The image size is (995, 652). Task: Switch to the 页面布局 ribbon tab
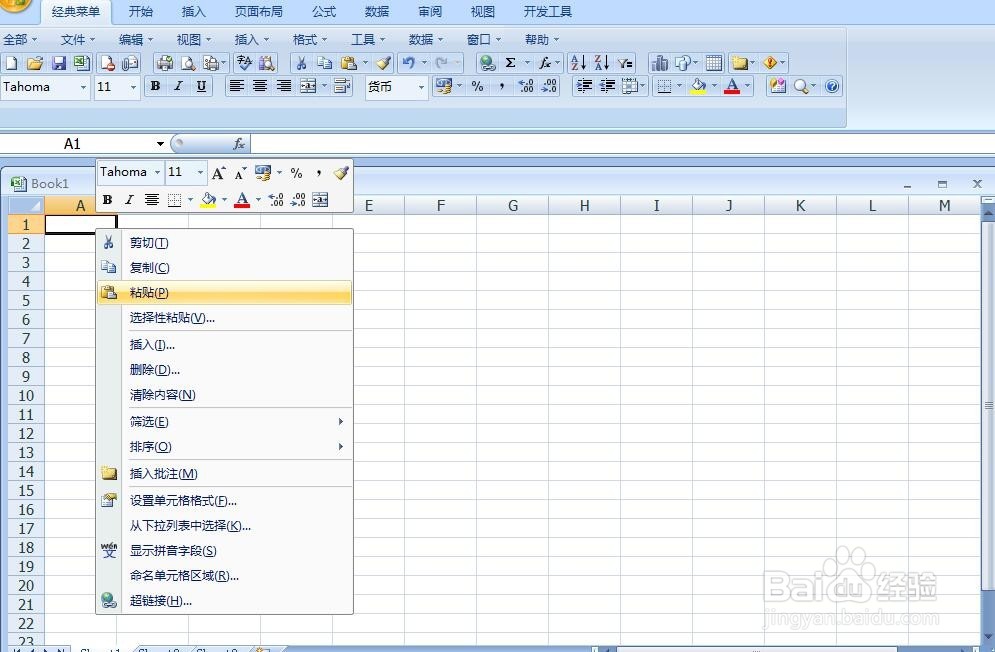[x=258, y=11]
